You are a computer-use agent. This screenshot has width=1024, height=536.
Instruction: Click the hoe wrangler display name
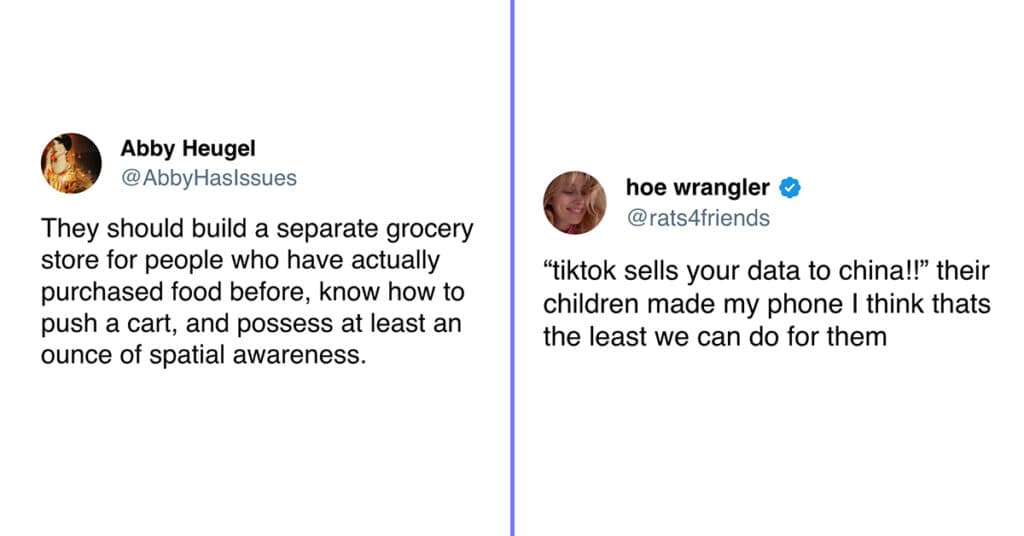697,187
